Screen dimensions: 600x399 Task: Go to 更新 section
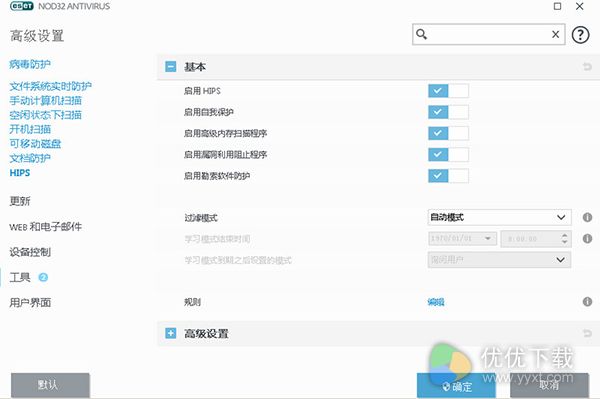click(20, 201)
